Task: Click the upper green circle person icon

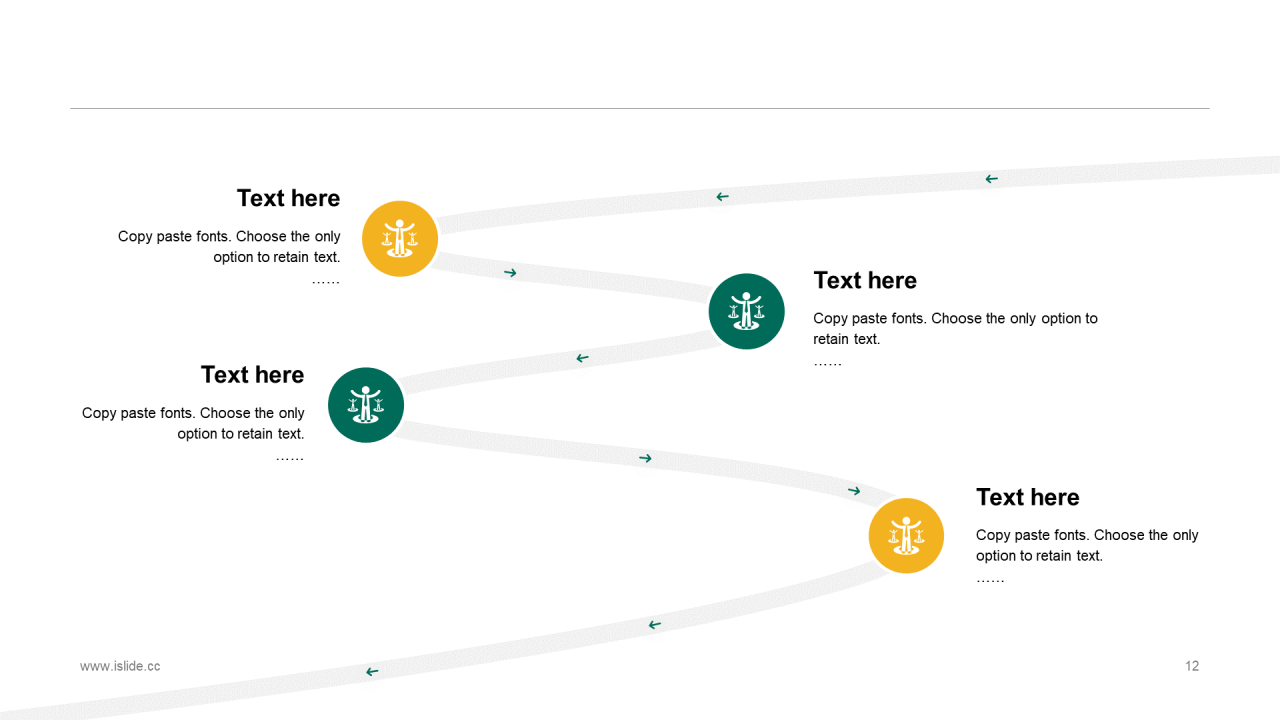Action: pyautogui.click(x=747, y=311)
